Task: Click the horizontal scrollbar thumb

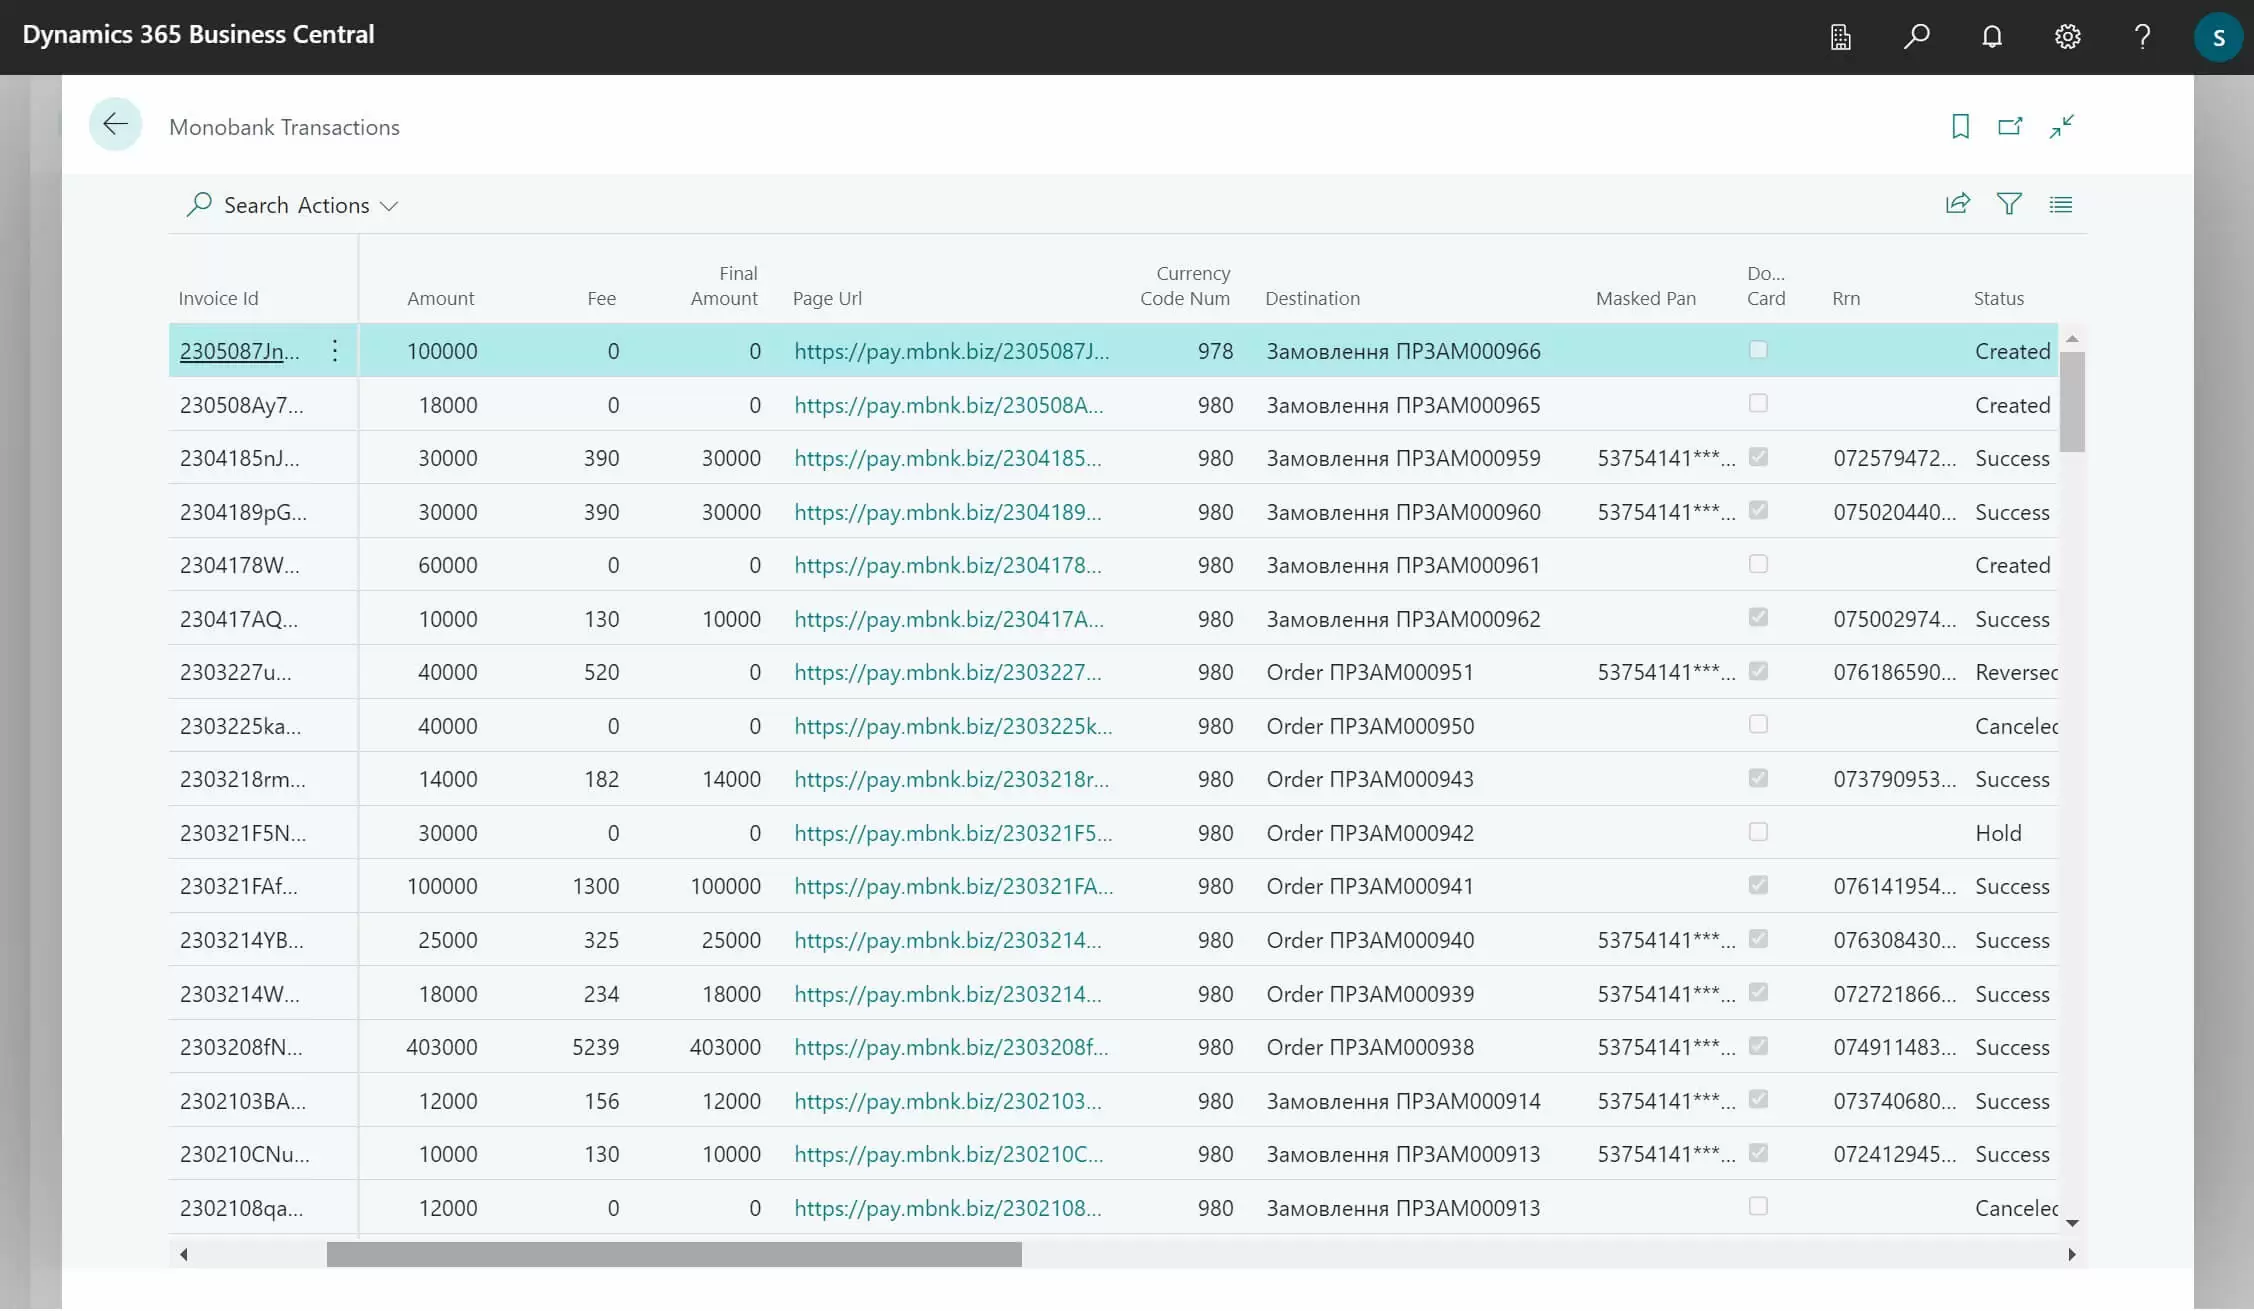Action: (x=674, y=1254)
